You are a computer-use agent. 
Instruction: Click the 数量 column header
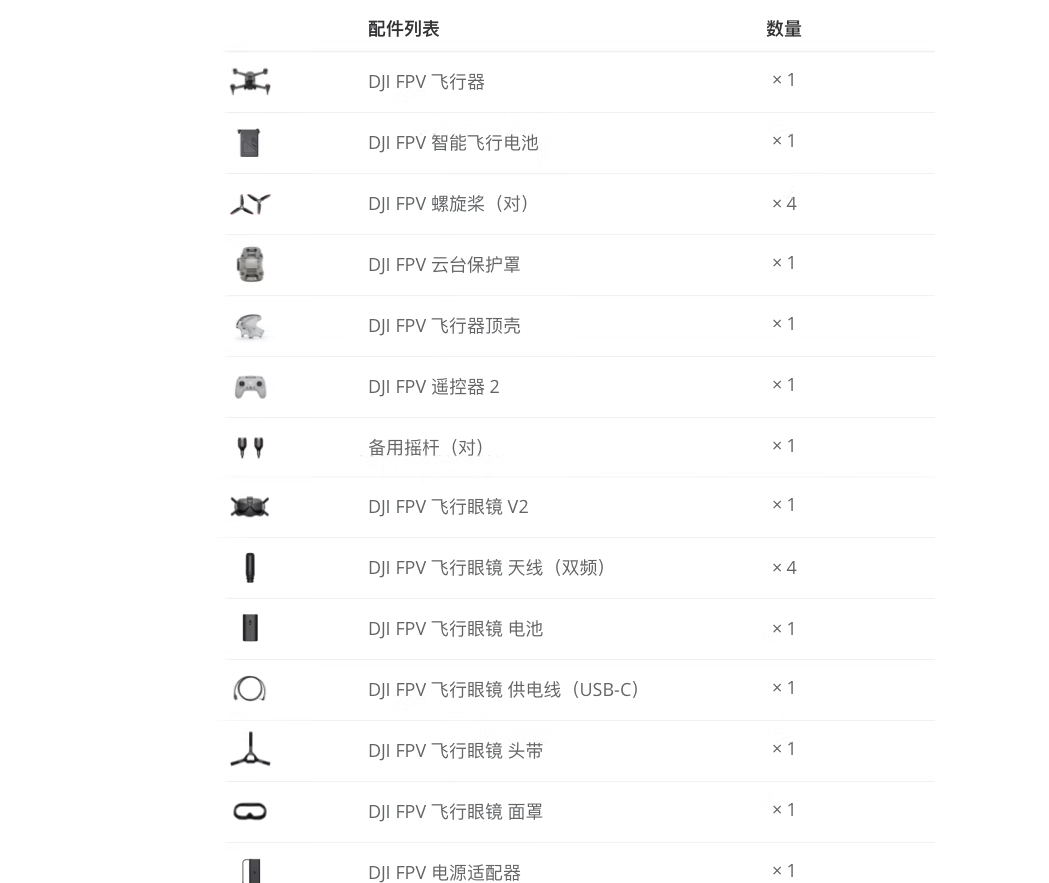click(783, 29)
